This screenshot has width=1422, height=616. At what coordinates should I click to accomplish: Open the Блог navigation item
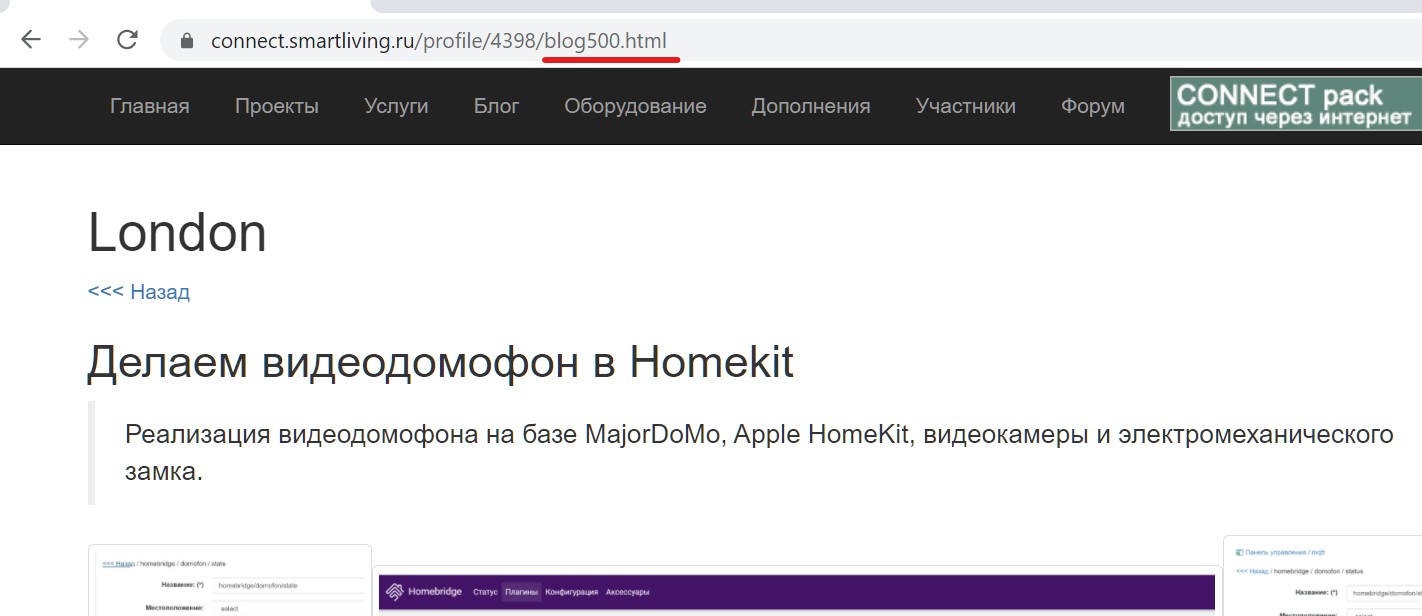coord(497,106)
